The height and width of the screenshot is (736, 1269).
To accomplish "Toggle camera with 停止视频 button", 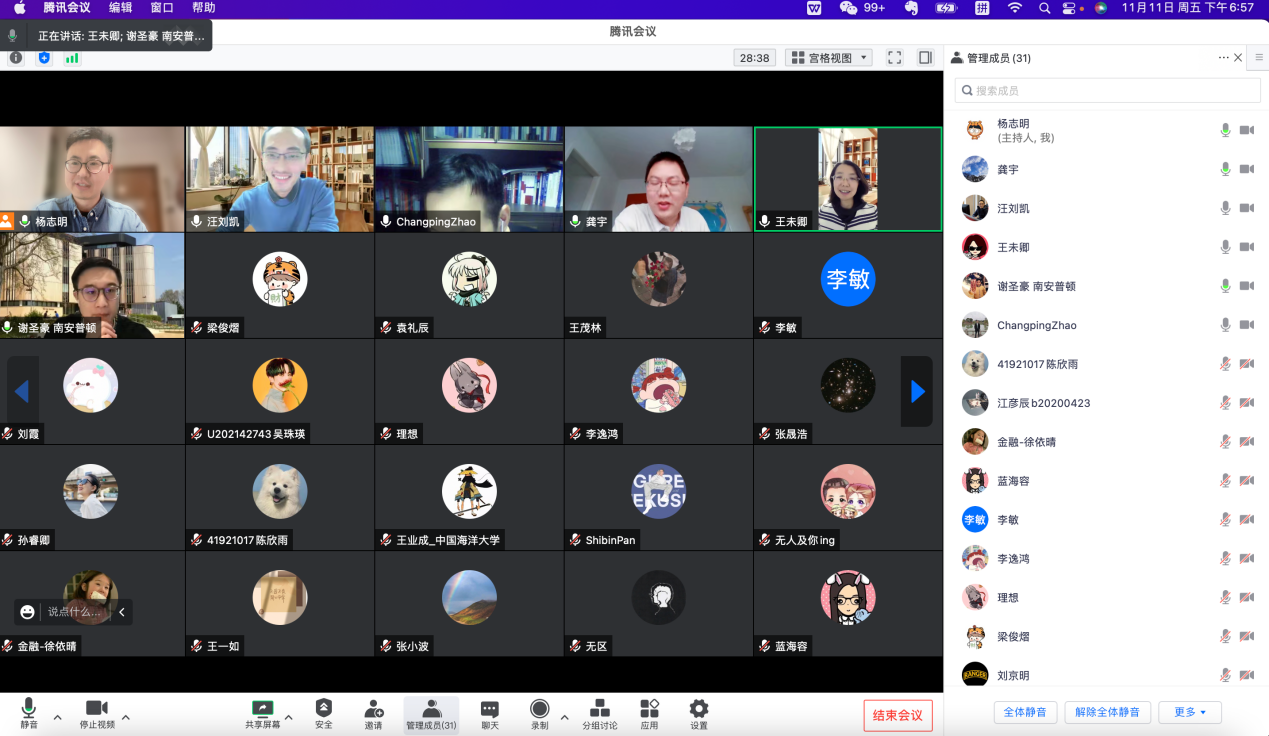I will pos(97,713).
